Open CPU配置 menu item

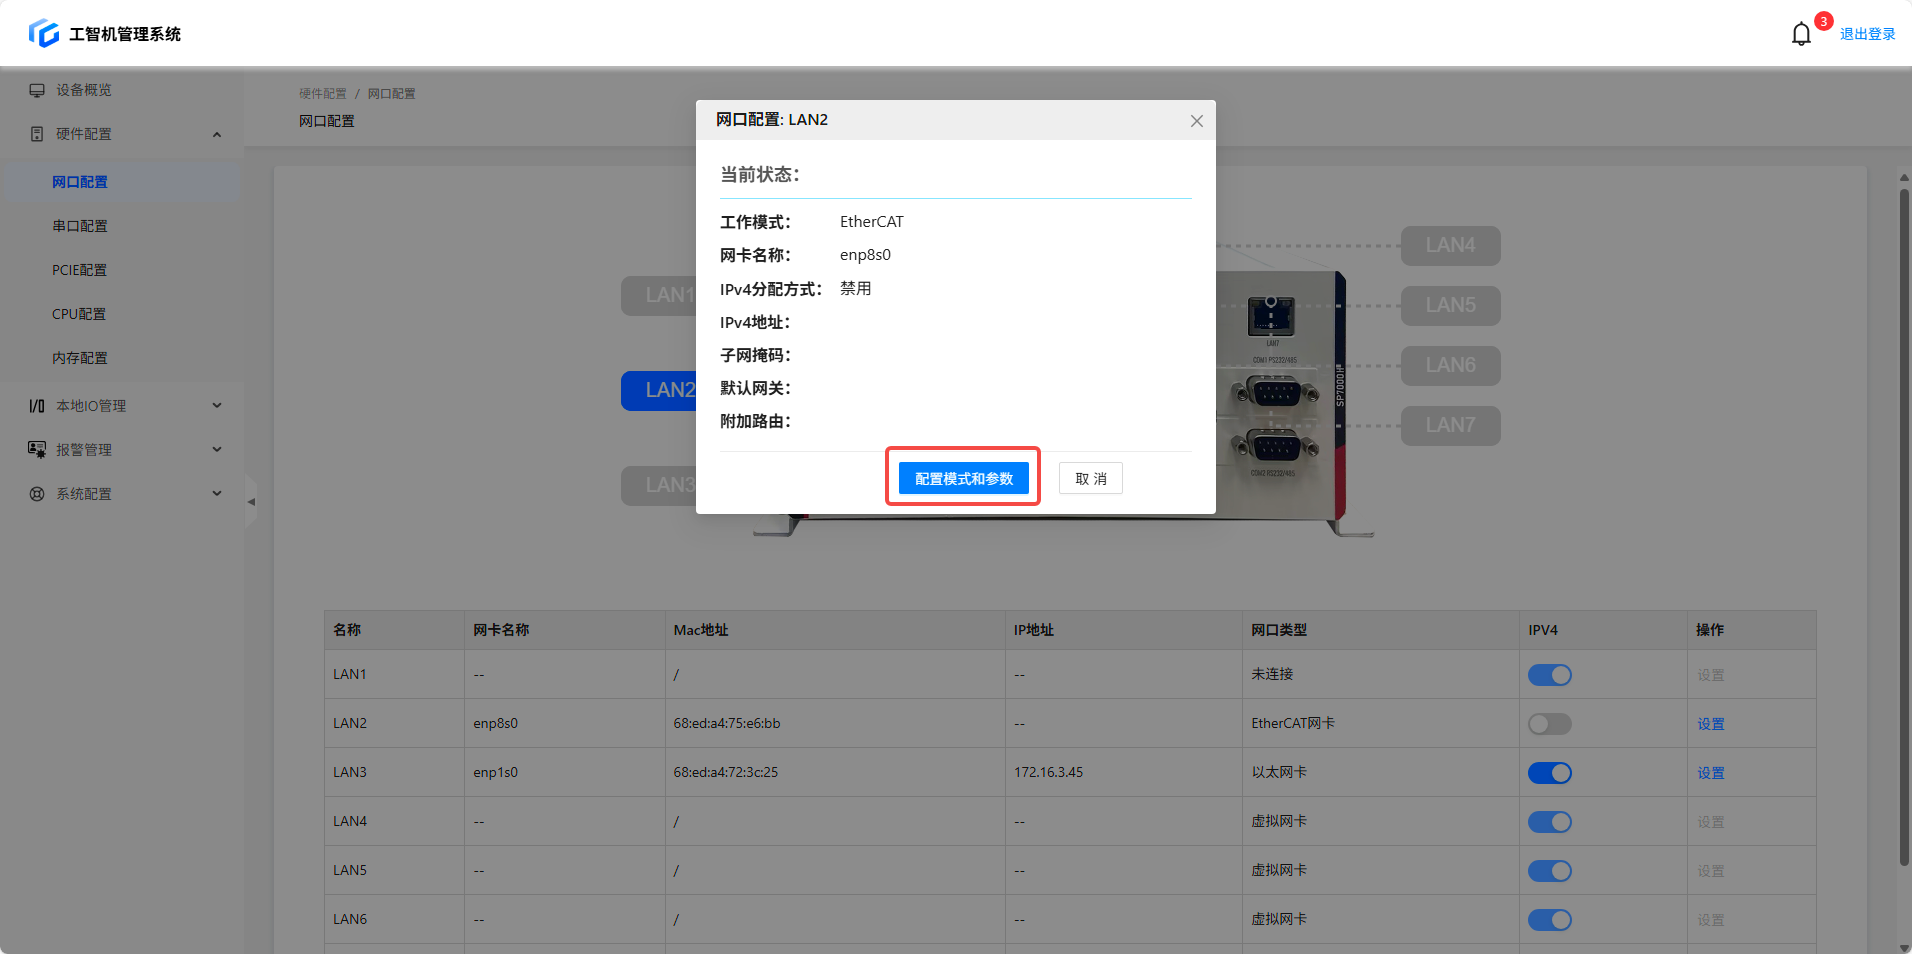79,314
